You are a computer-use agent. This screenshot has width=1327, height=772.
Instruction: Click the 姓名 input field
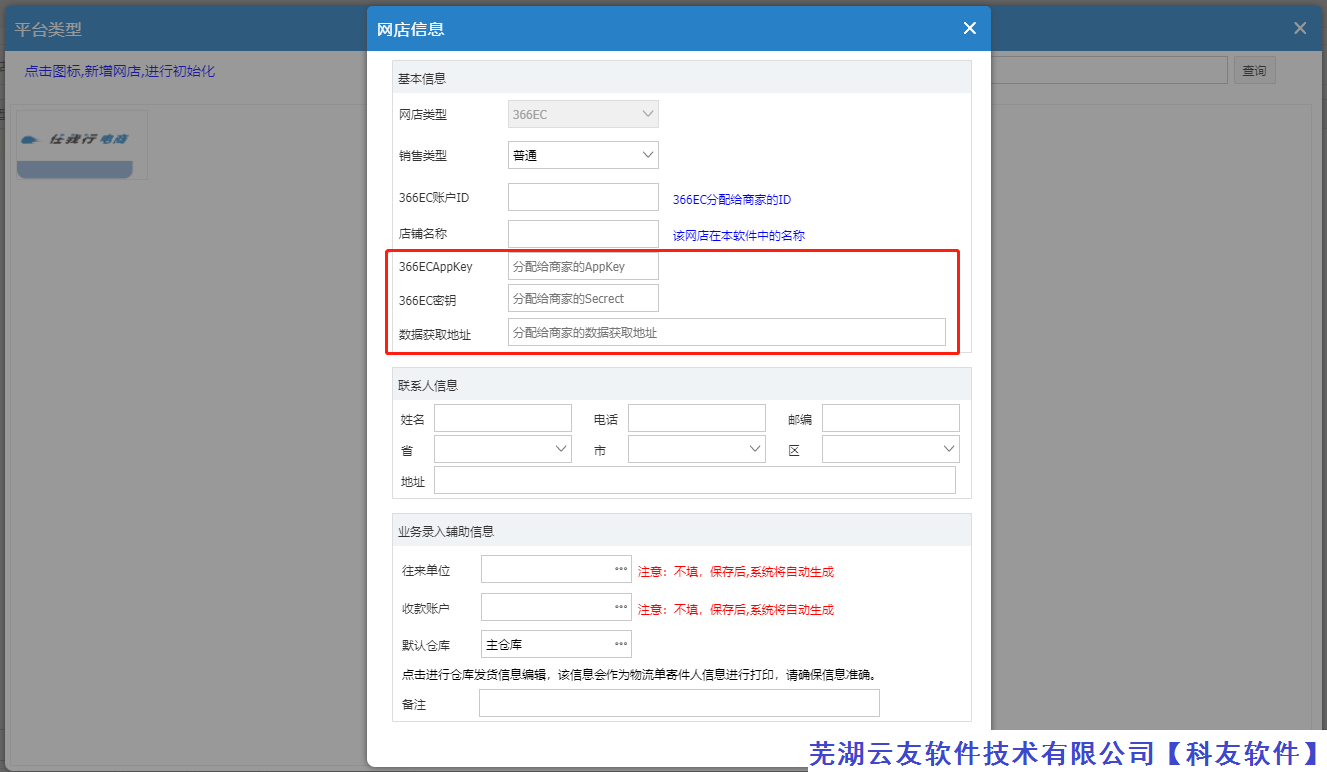click(x=503, y=418)
